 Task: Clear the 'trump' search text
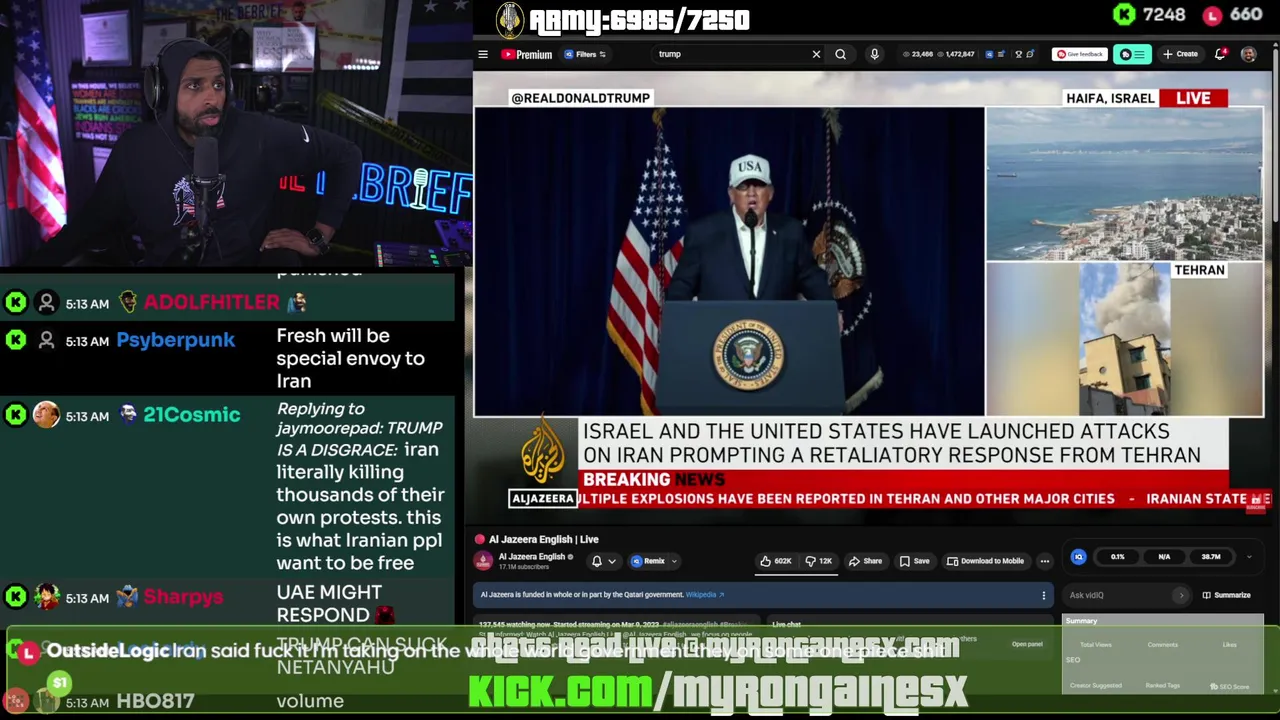816,54
